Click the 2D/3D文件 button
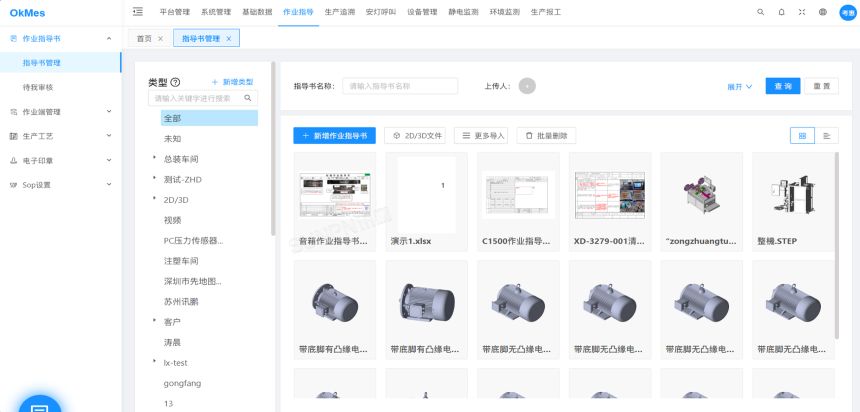This screenshot has height=412, width=860. click(415, 136)
